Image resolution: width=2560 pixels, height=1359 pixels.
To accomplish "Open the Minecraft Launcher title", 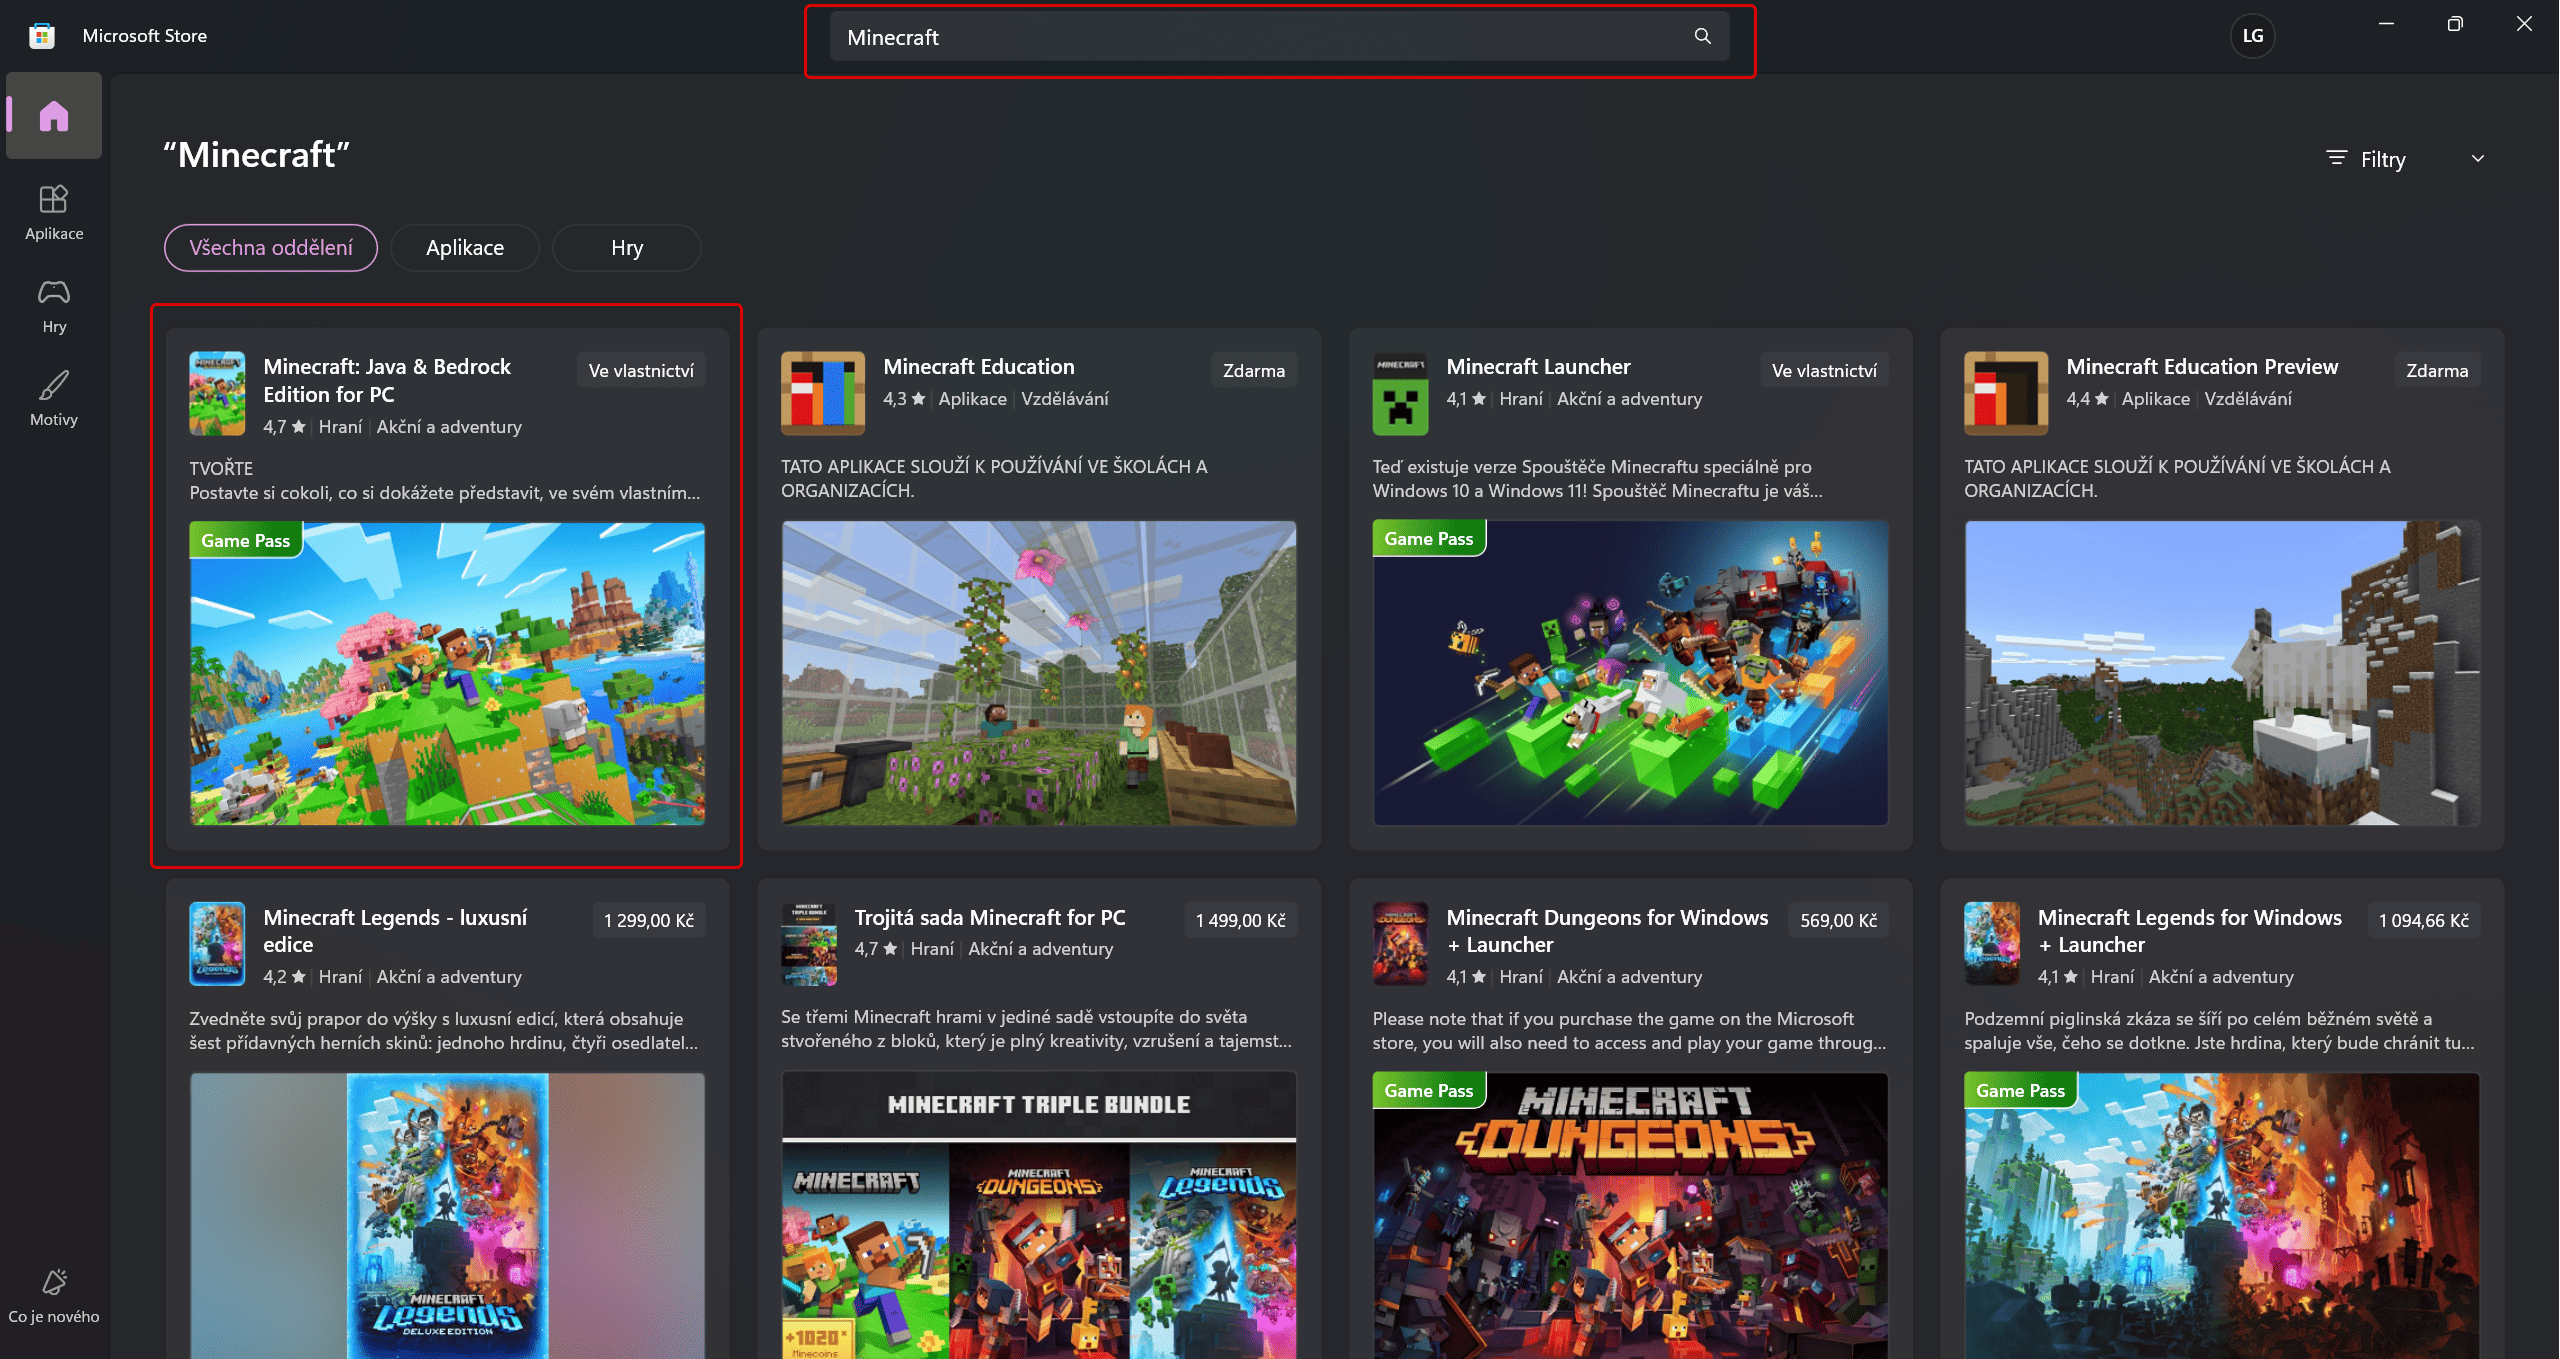I will click(1538, 366).
